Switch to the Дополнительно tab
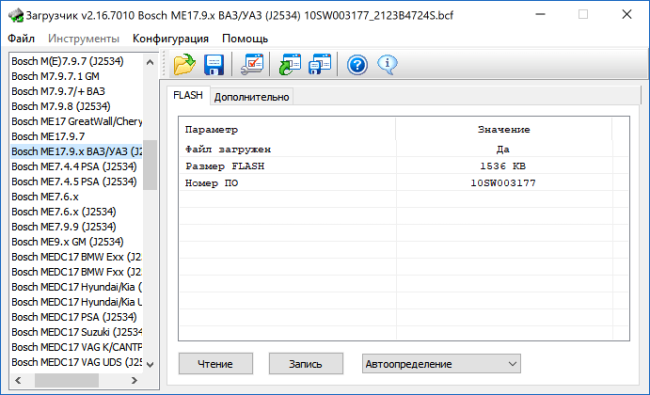 (252, 97)
